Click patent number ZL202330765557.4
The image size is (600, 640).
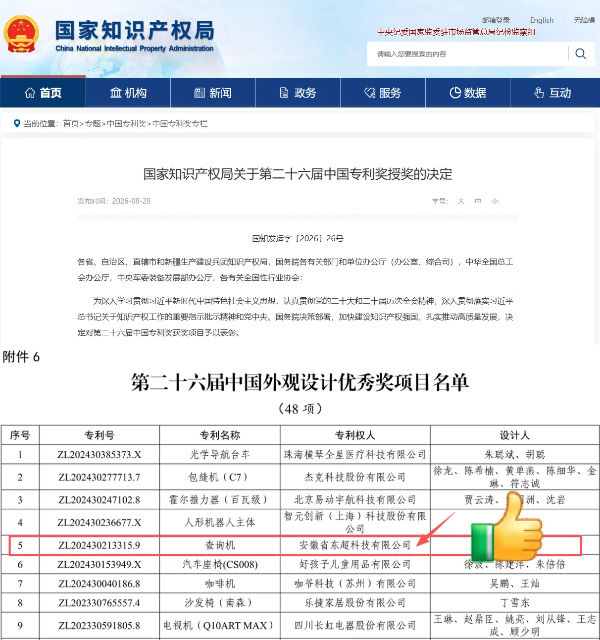click(99, 603)
